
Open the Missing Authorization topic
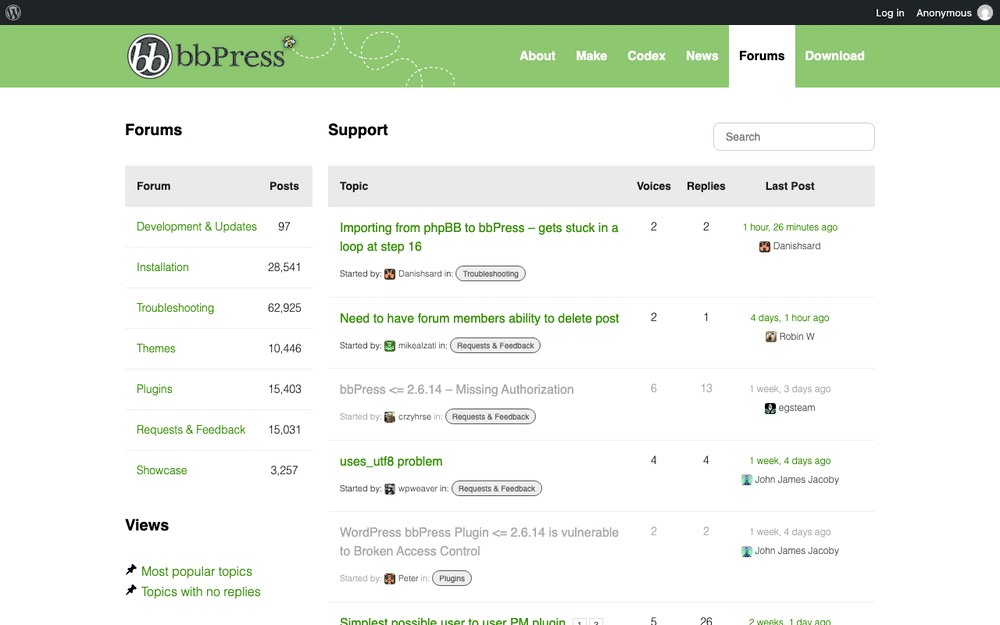pyautogui.click(x=457, y=390)
